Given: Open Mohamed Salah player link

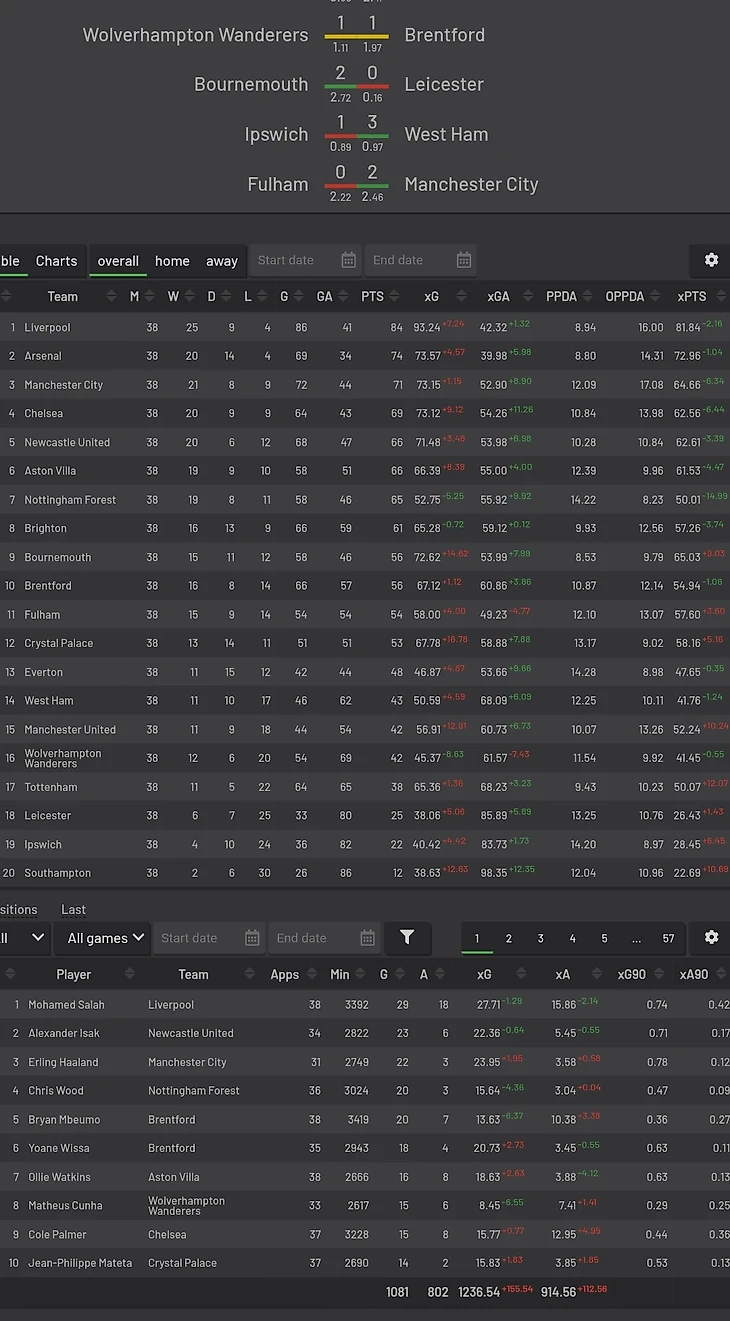Looking at the screenshot, I should pos(66,1004).
